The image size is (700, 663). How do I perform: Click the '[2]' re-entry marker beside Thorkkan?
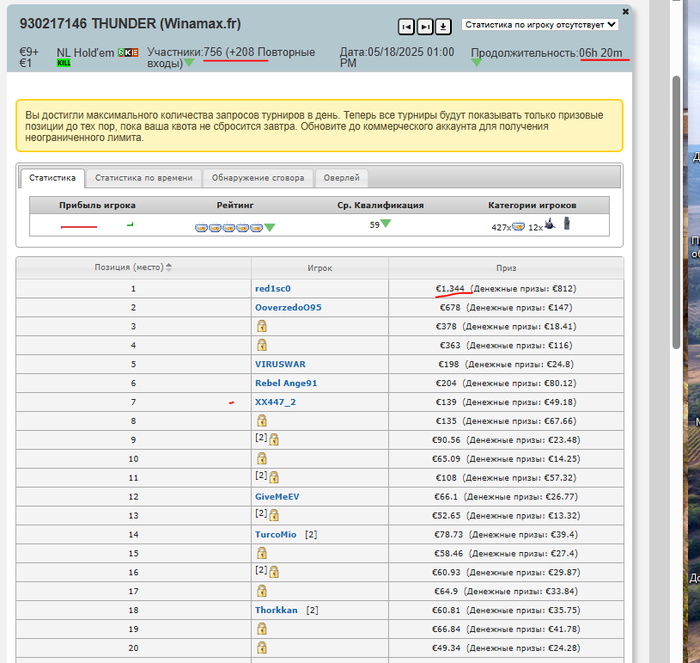(x=312, y=610)
